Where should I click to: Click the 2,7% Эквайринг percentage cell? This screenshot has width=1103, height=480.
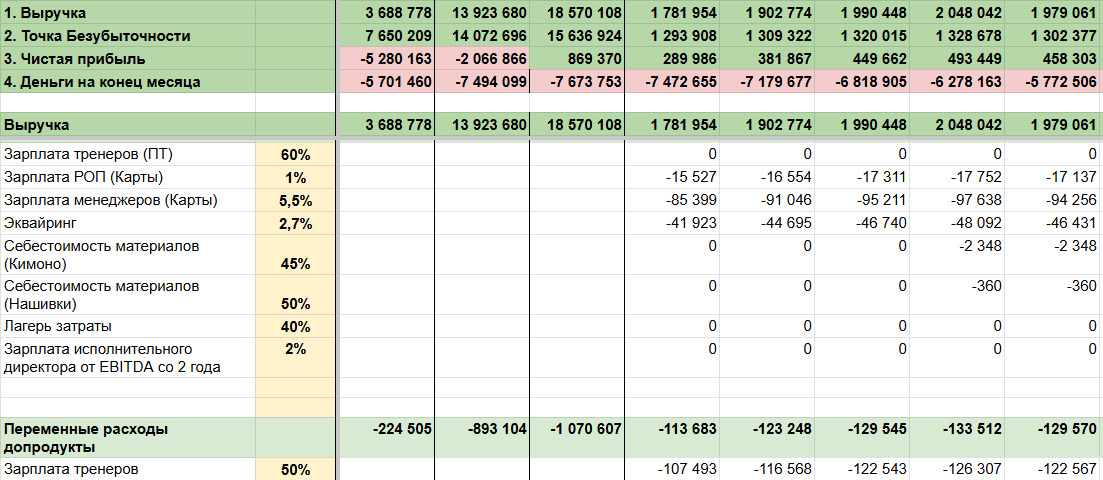pos(296,223)
